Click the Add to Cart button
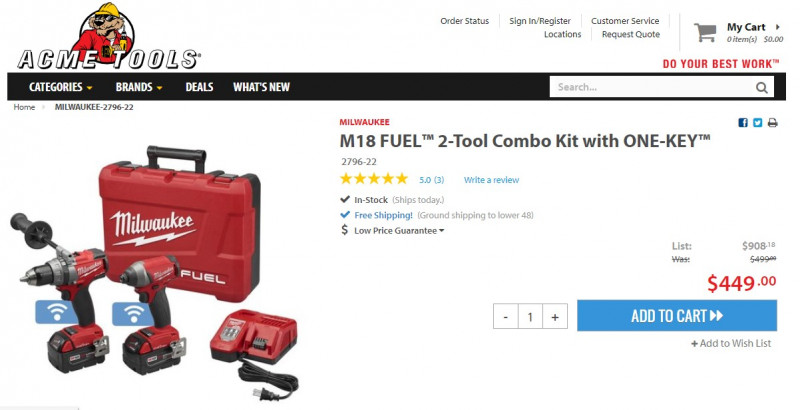 coord(677,316)
